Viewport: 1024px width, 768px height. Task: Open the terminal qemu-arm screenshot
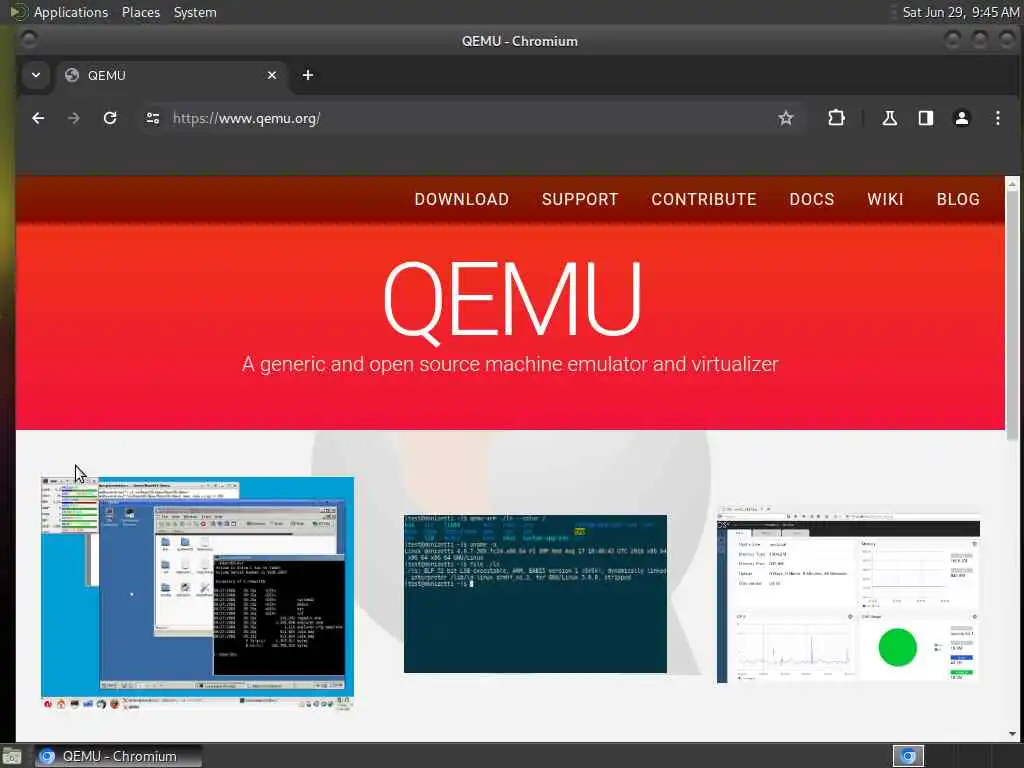tap(536, 594)
